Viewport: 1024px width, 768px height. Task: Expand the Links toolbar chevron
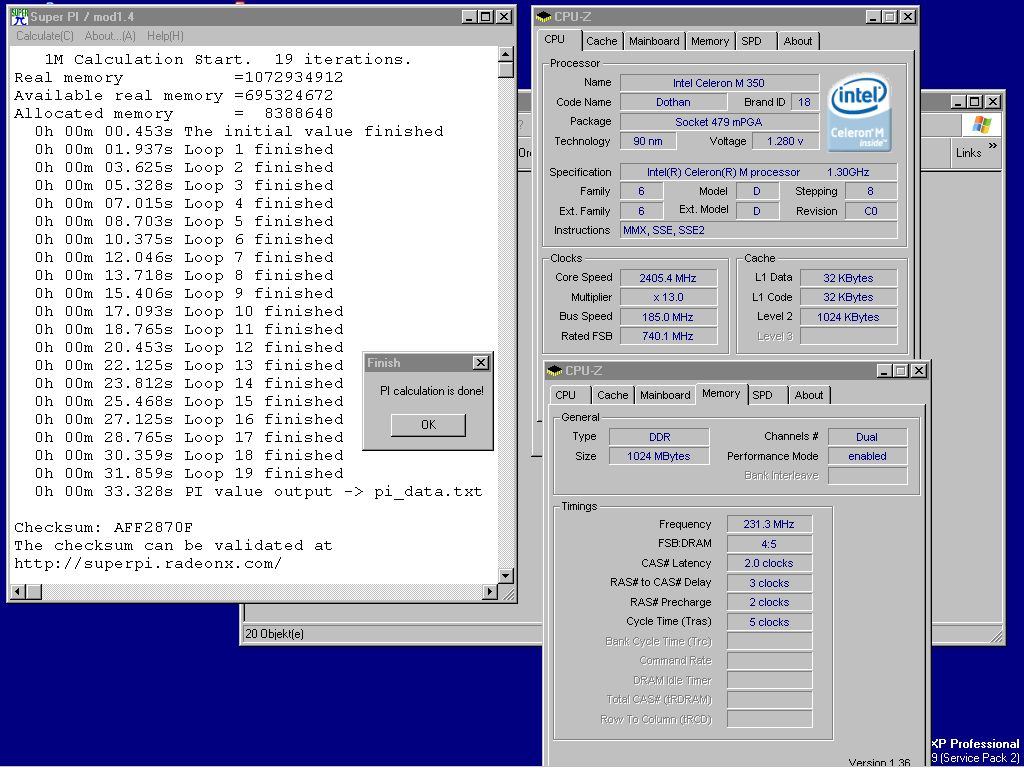[x=993, y=146]
